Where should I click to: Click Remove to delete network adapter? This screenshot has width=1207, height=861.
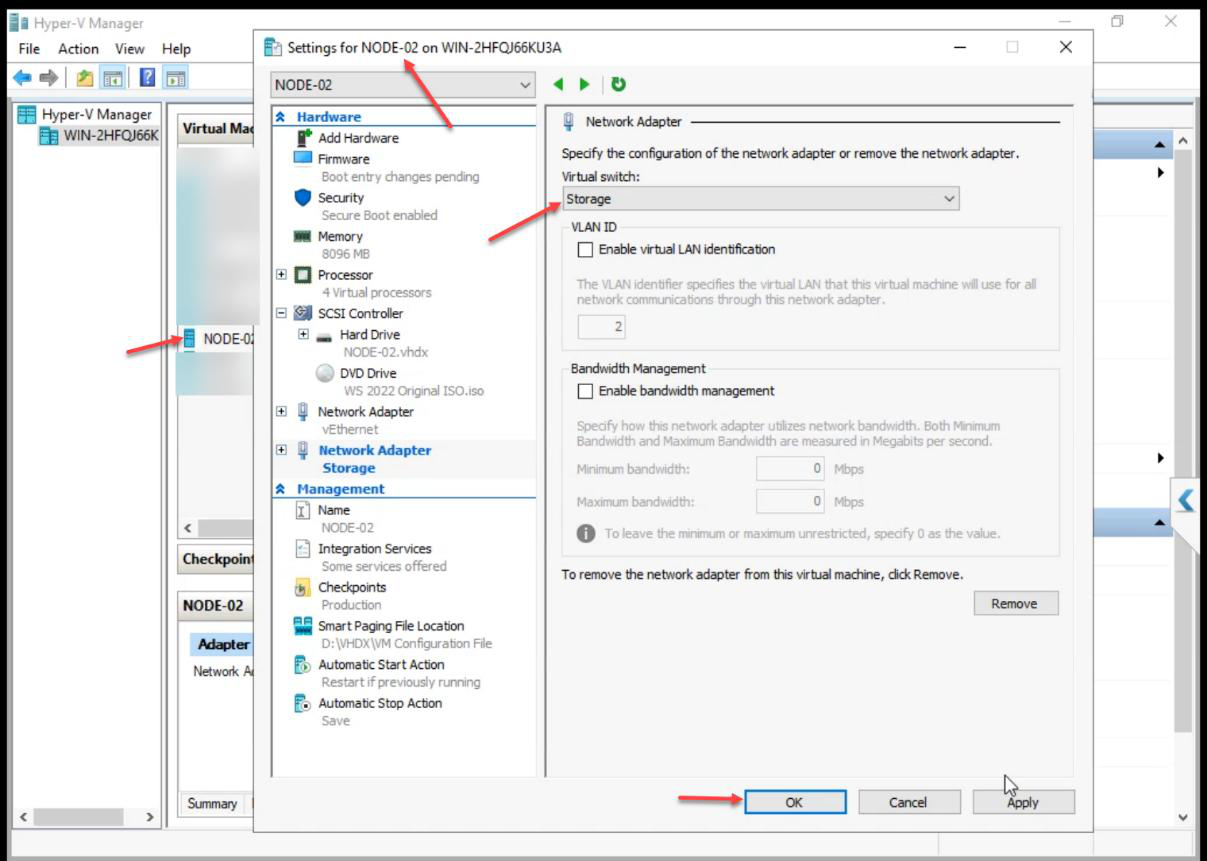[x=1015, y=603]
